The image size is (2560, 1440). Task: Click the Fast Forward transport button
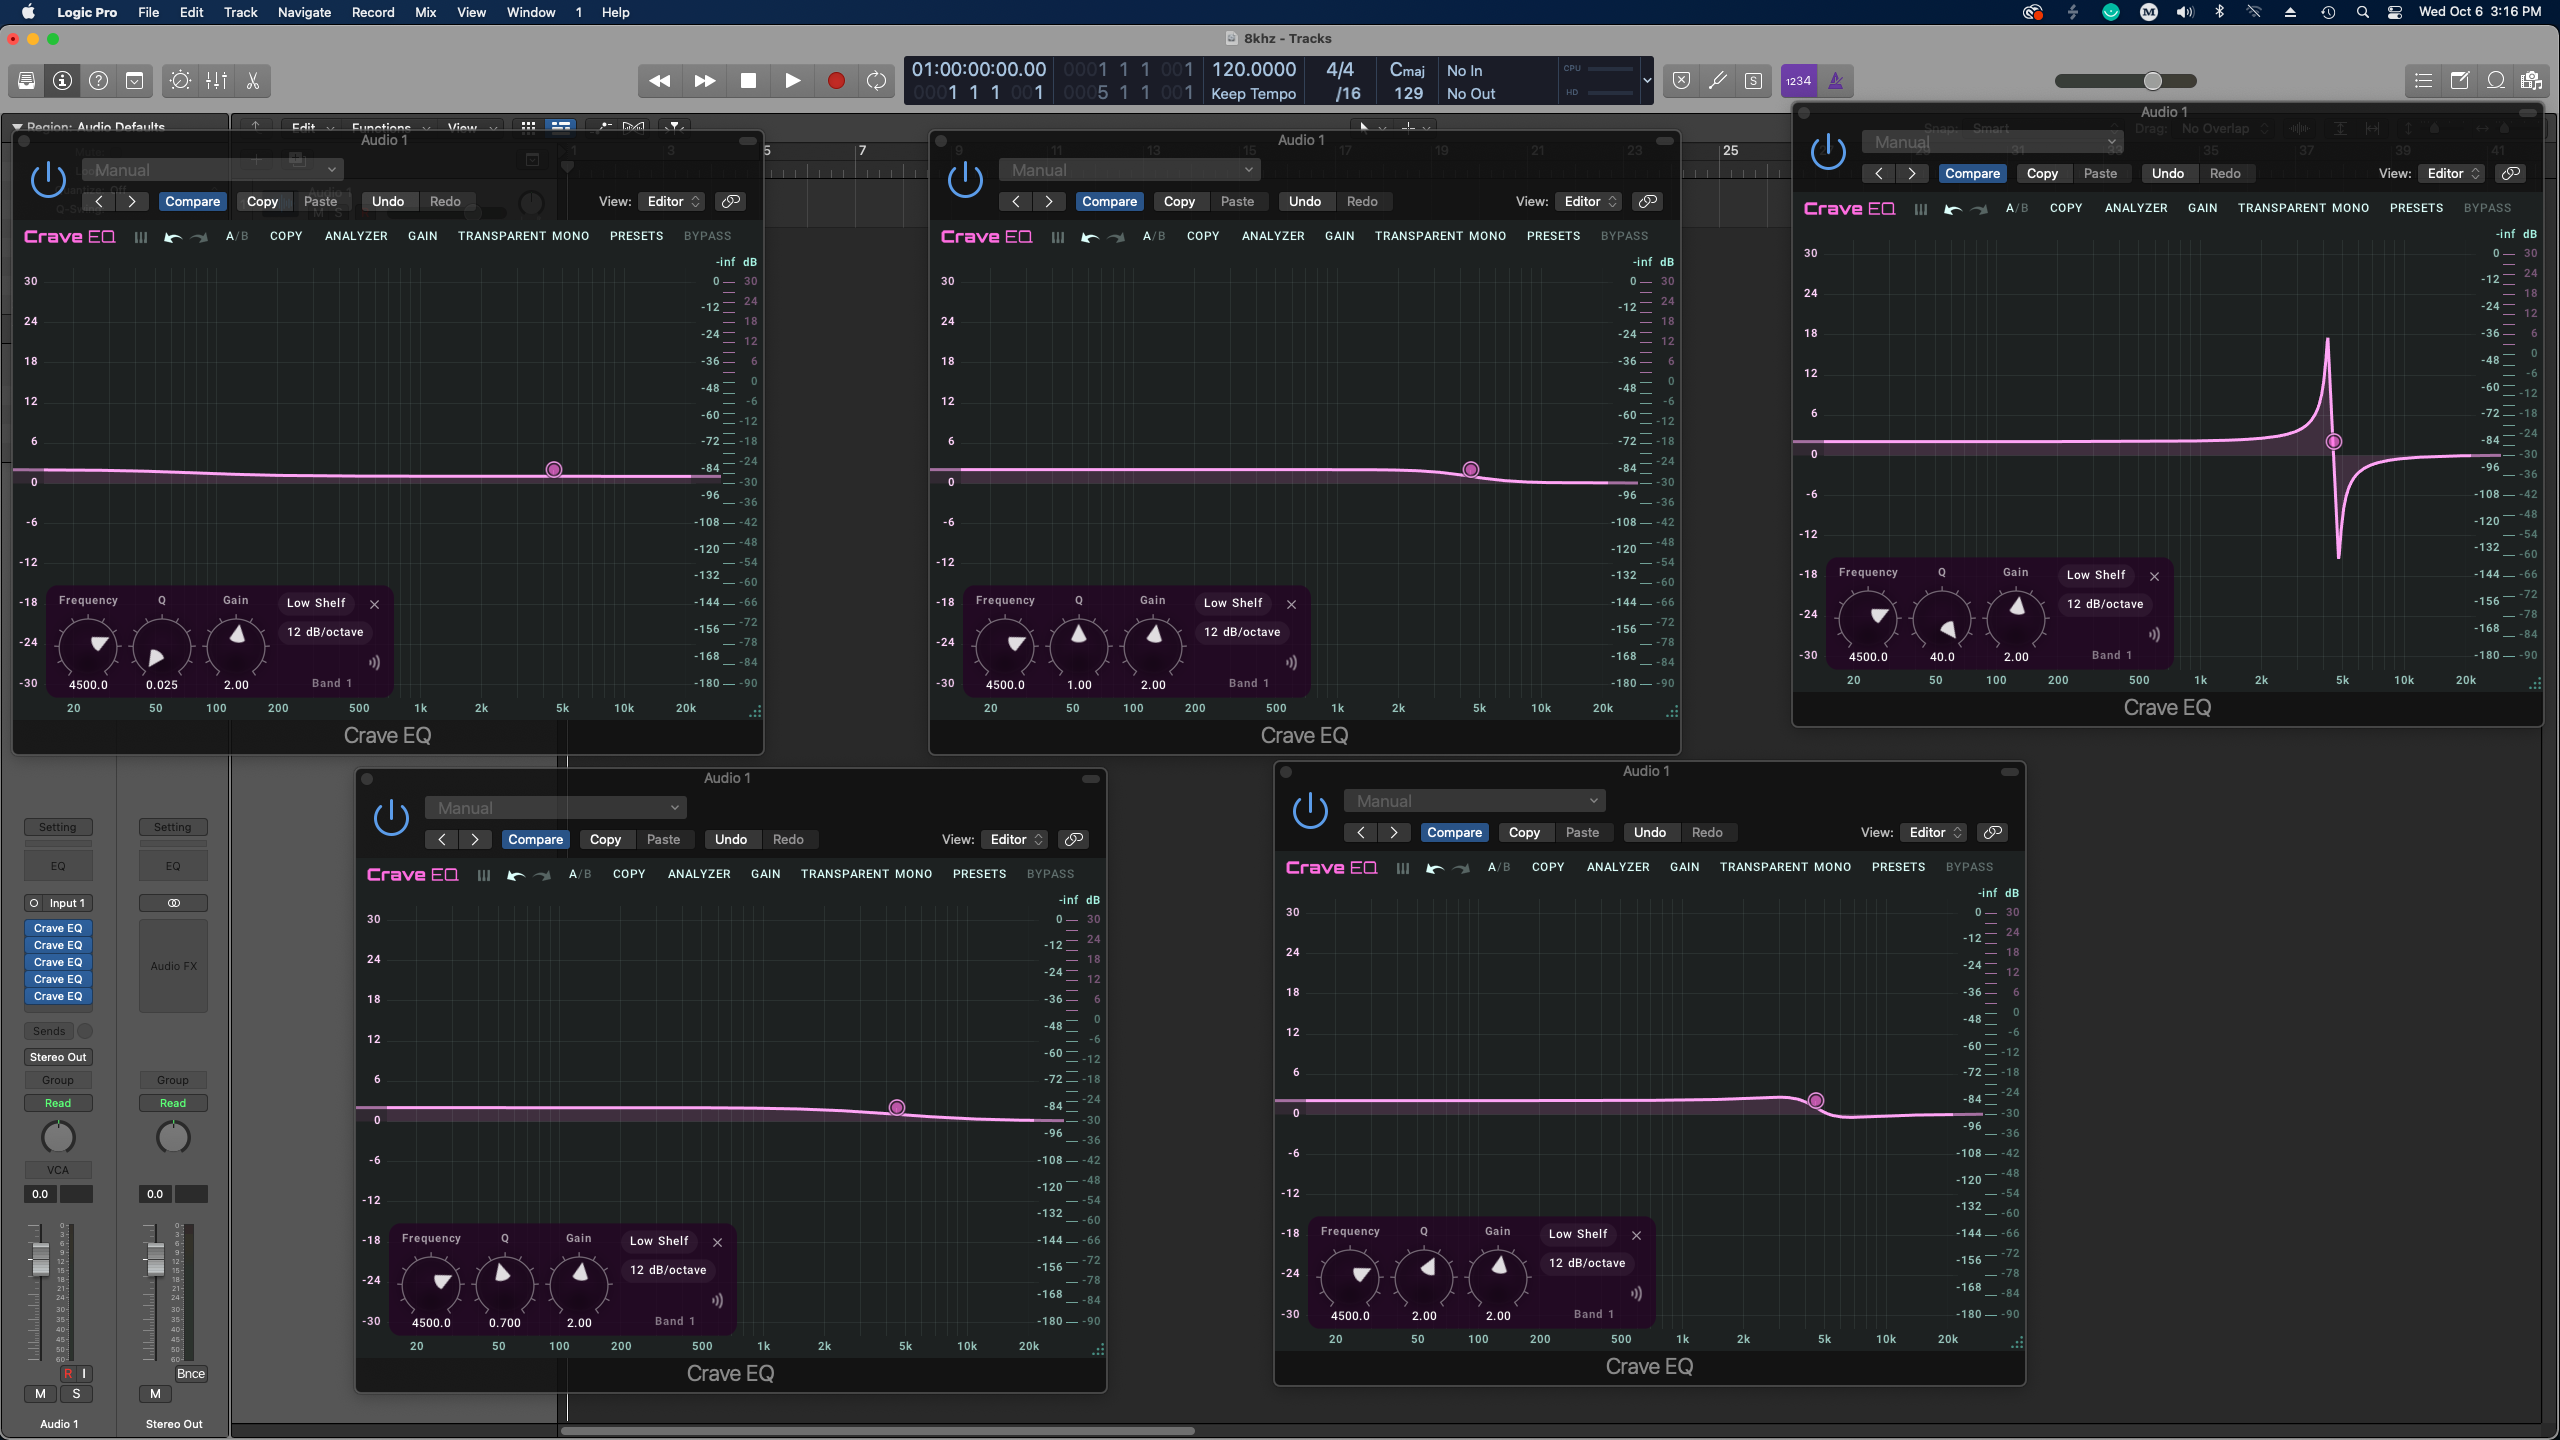point(705,81)
